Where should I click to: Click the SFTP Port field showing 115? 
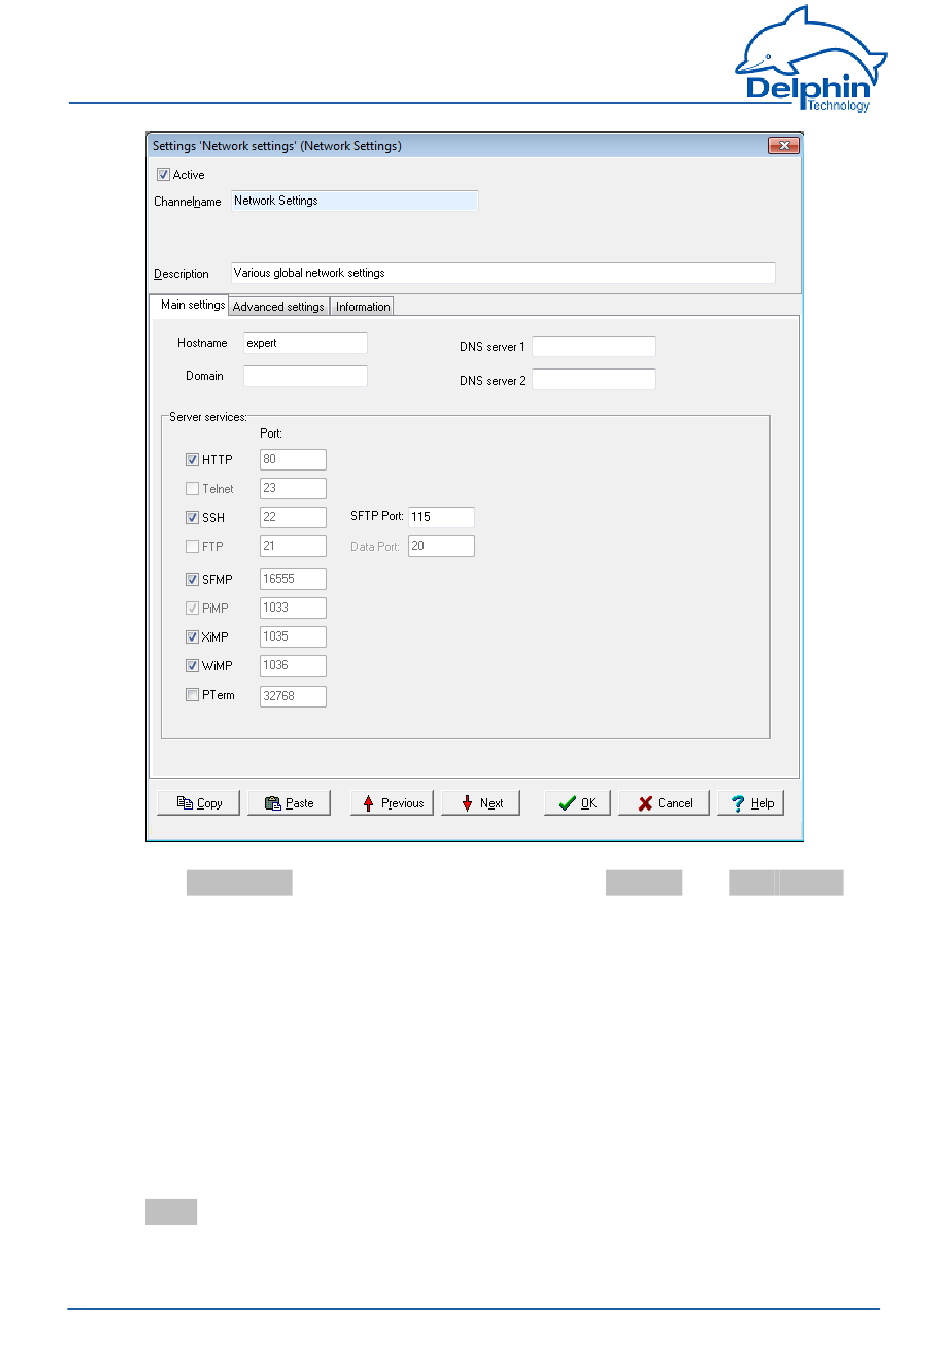coord(441,517)
